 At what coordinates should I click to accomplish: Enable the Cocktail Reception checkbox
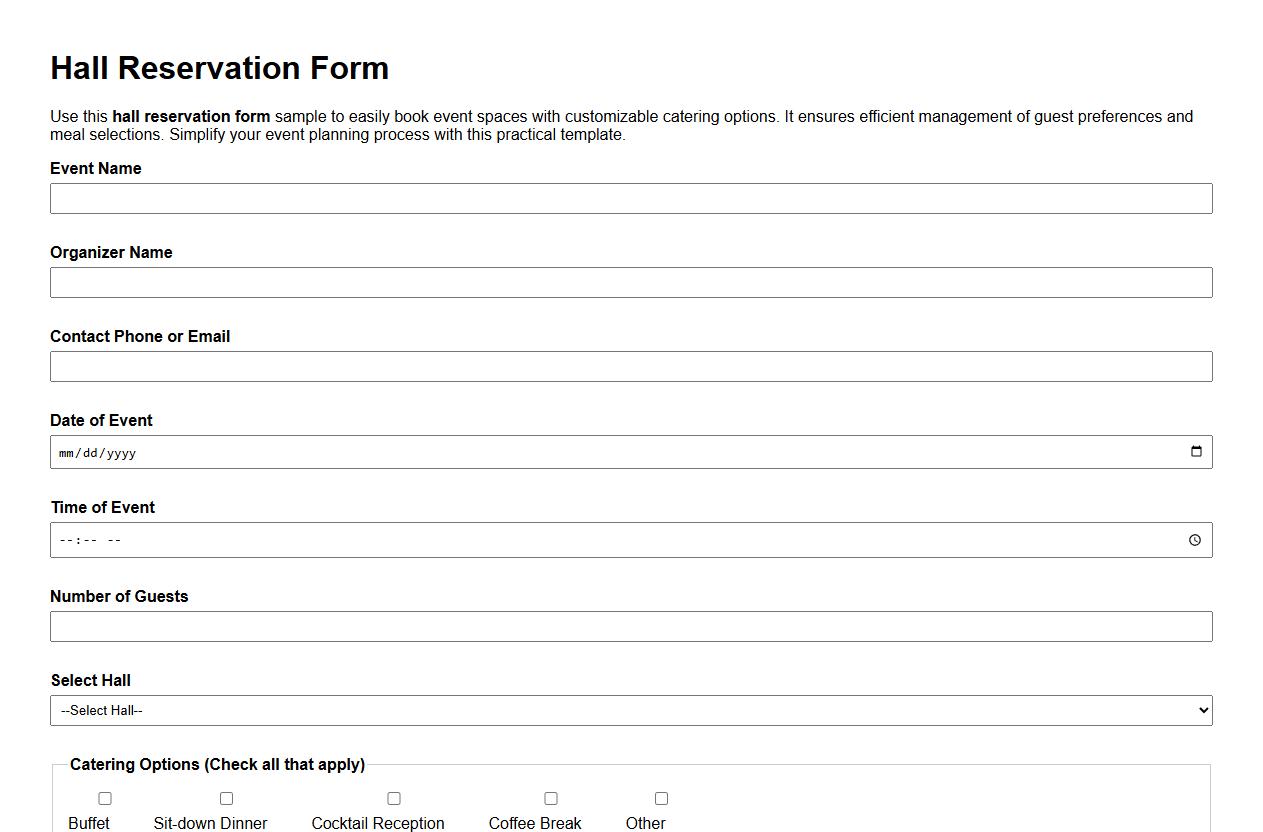pyautogui.click(x=394, y=798)
